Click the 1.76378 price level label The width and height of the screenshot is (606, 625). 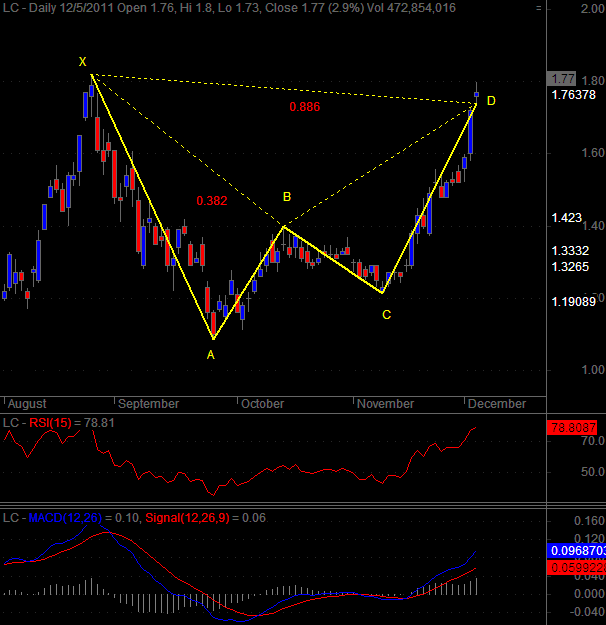(573, 95)
